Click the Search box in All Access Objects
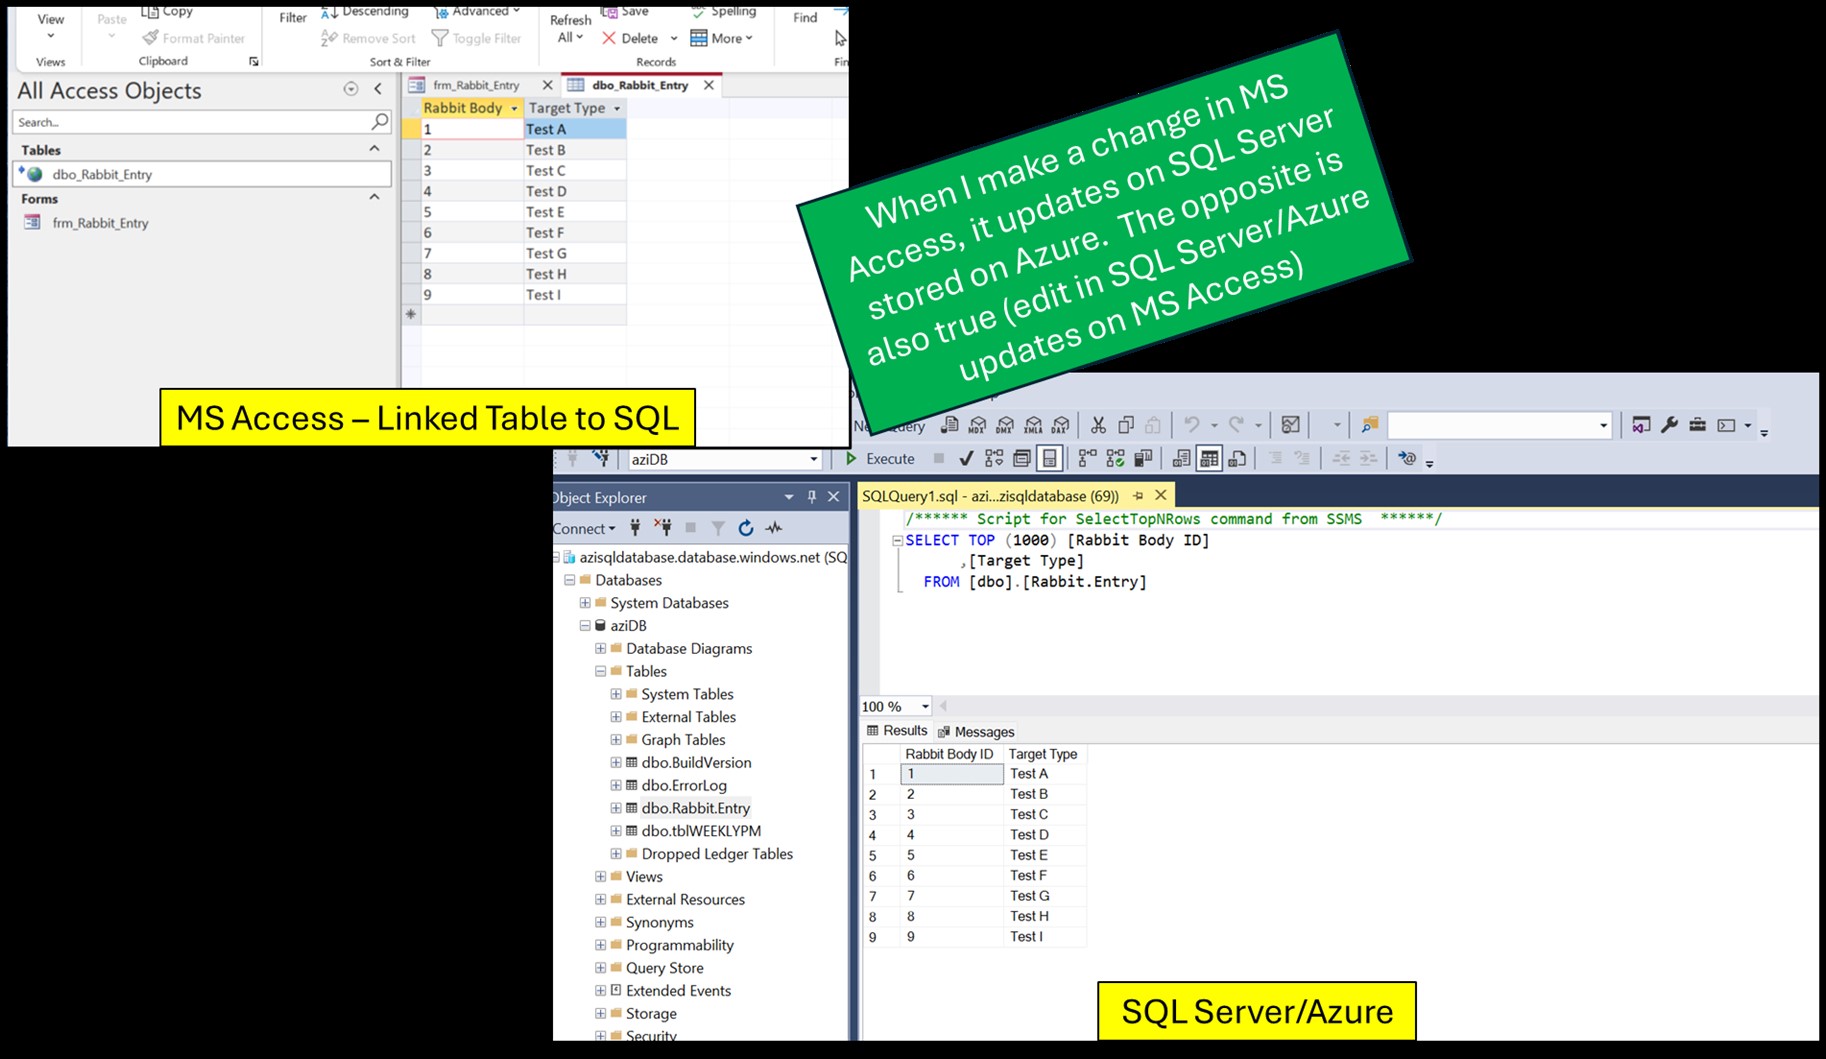Viewport: 1826px width, 1059px height. (201, 122)
